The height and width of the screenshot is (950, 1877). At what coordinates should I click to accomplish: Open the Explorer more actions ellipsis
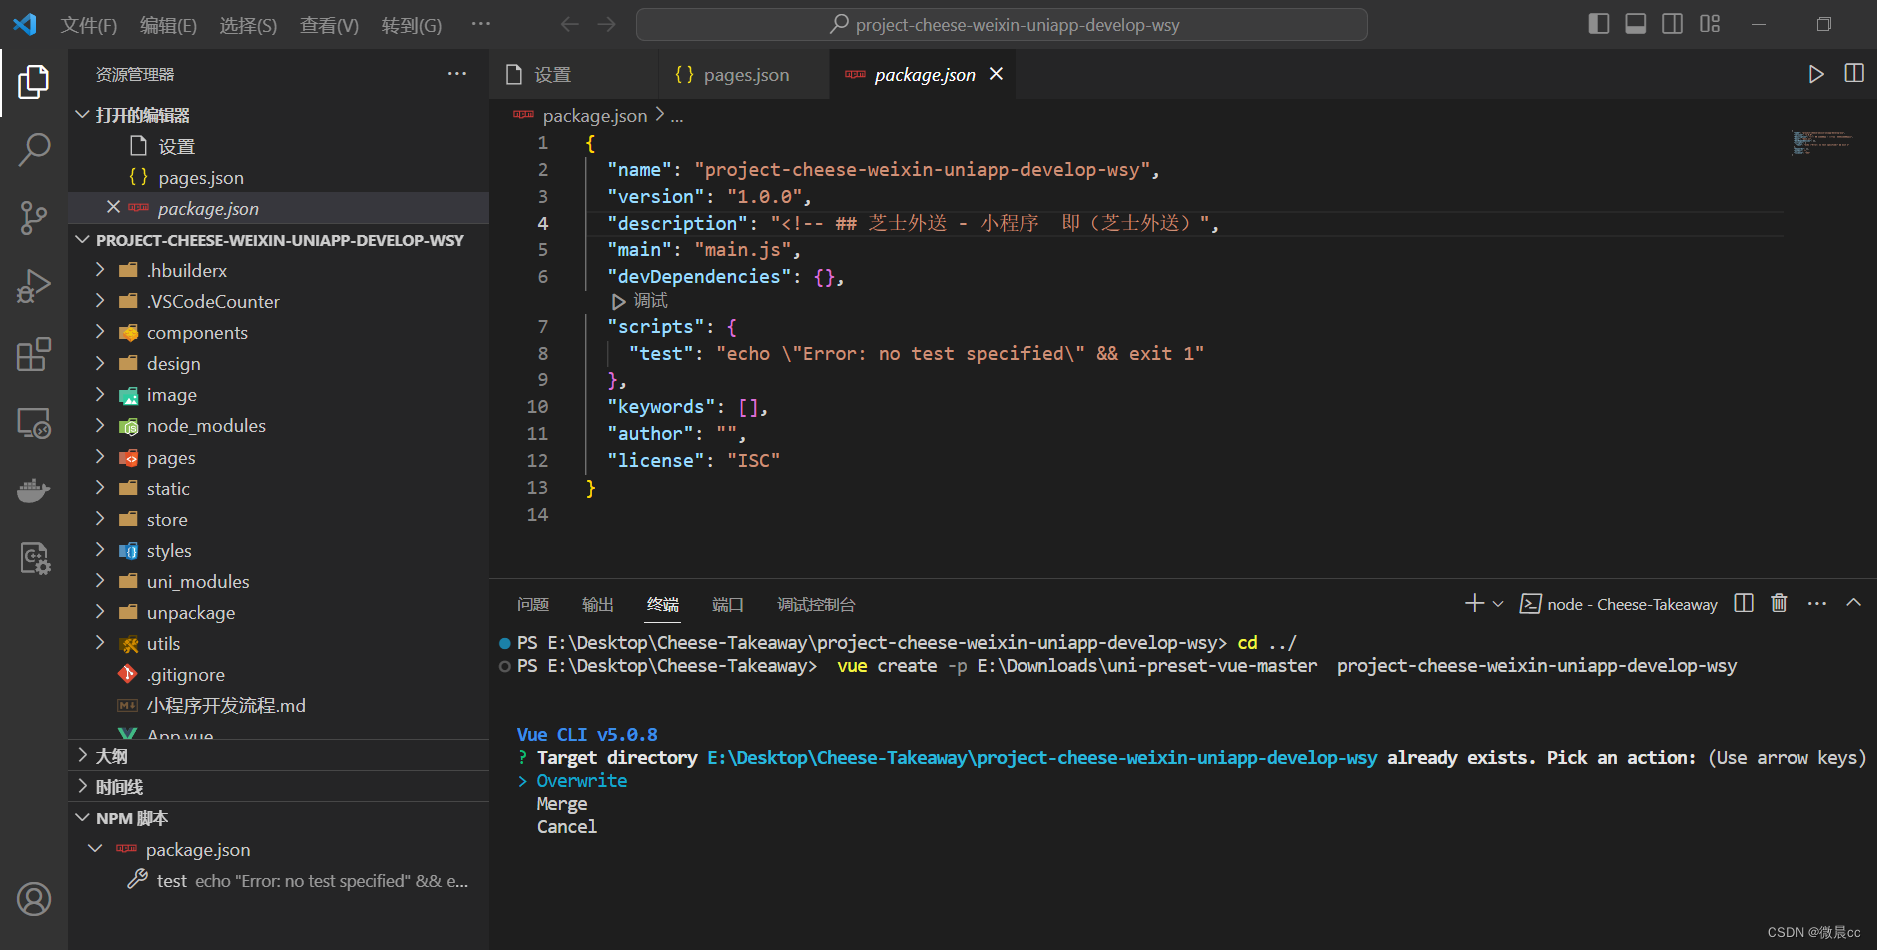coord(457,74)
